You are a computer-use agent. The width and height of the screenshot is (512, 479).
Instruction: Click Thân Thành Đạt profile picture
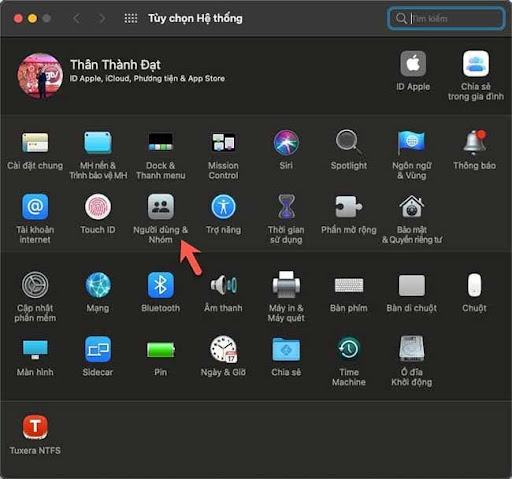[x=40, y=76]
